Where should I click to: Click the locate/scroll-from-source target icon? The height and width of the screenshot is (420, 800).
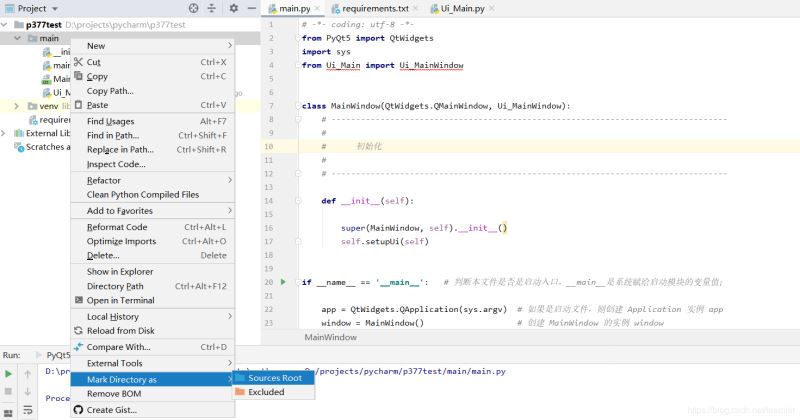coord(193,8)
